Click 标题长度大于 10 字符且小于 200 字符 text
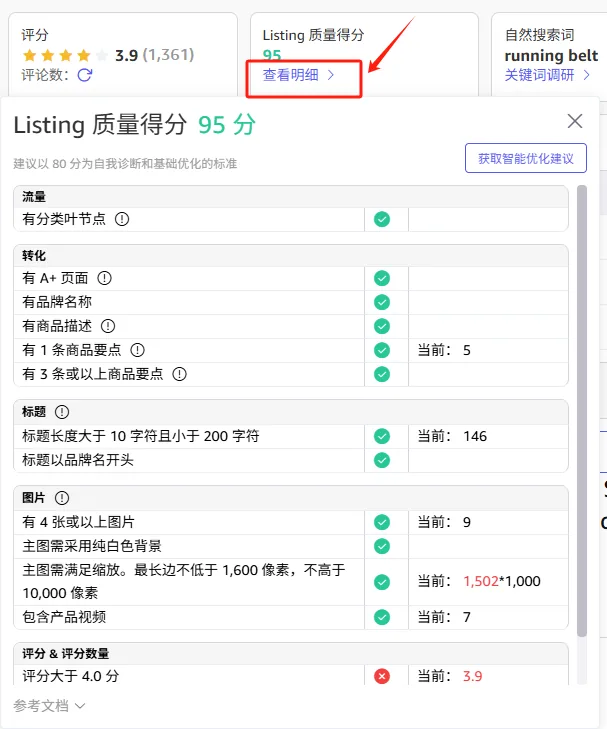607x729 pixels. [141, 436]
